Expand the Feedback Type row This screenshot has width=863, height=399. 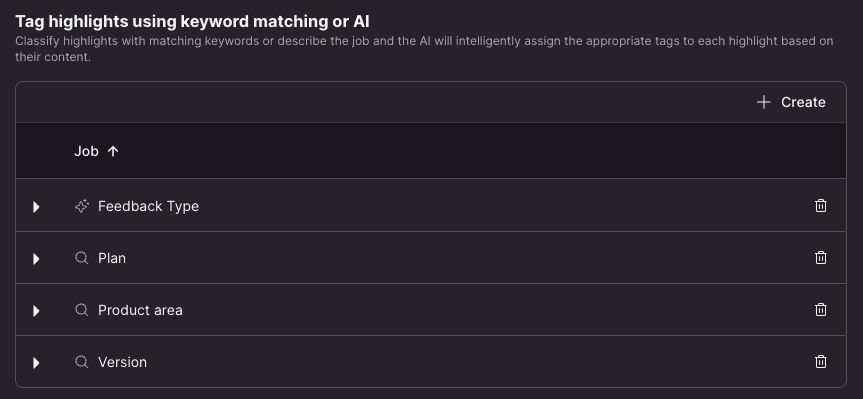(x=36, y=207)
